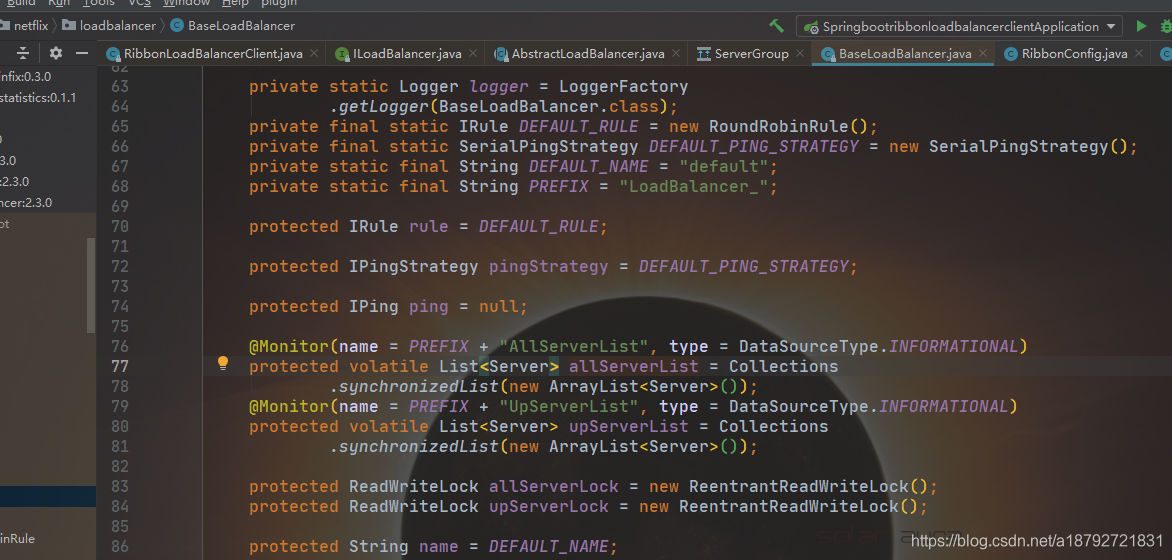This screenshot has height=560, width=1172.
Task: Start debugging with the green bug icon
Action: tap(1166, 26)
